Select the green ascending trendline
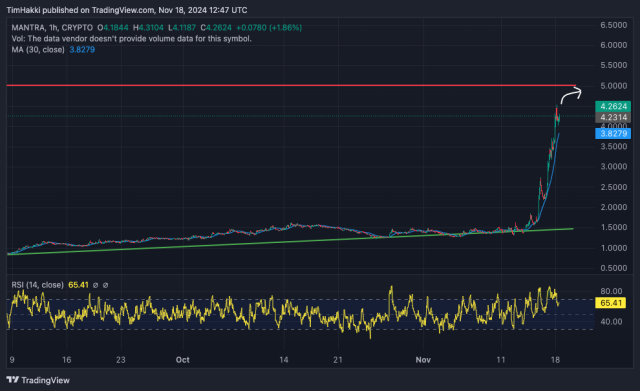 290,242
